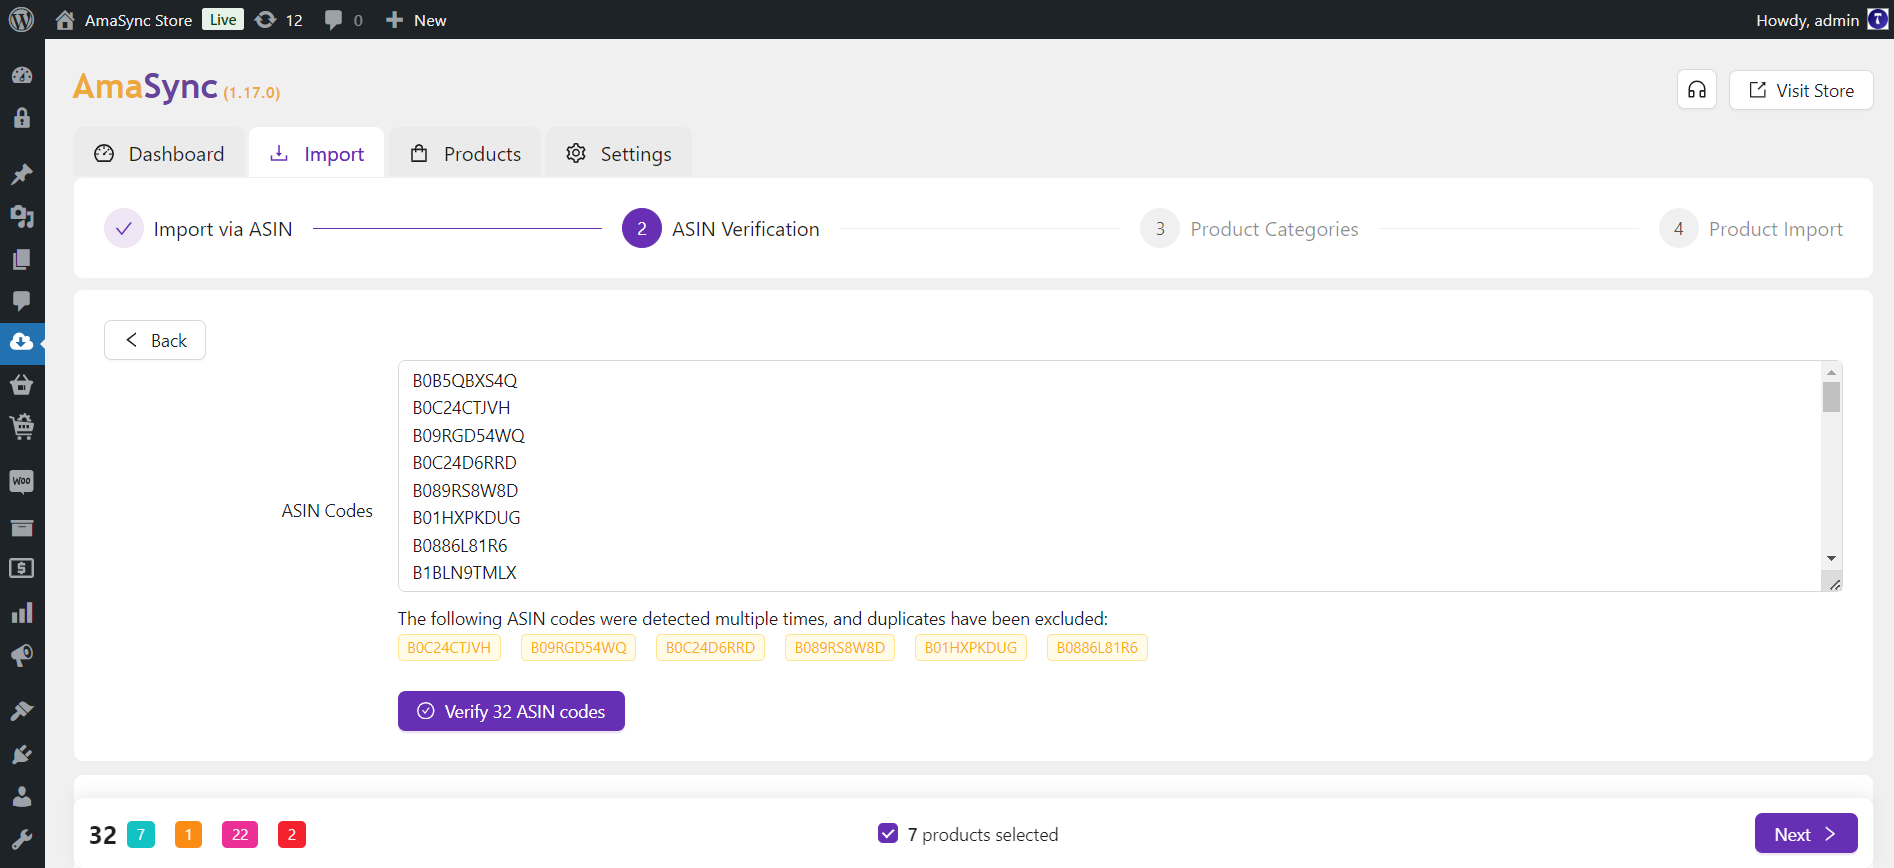This screenshot has width=1894, height=868.
Task: Click duplicate tag B09RGD54WQ
Action: pos(579,648)
